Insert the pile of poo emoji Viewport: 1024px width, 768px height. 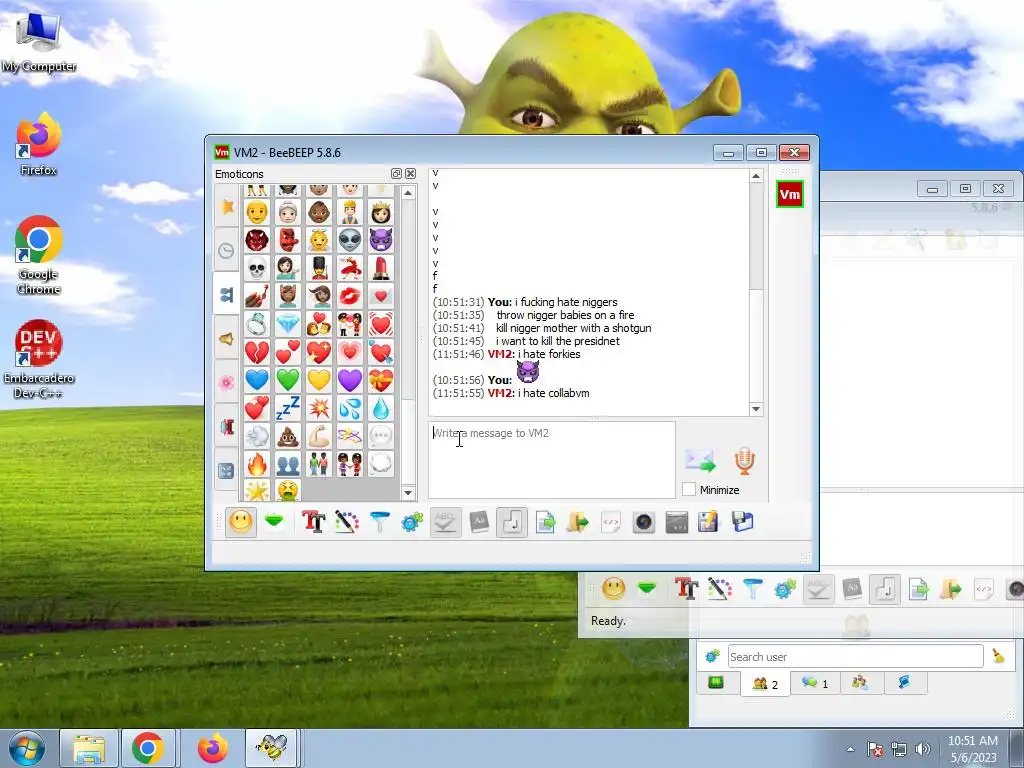tap(287, 436)
